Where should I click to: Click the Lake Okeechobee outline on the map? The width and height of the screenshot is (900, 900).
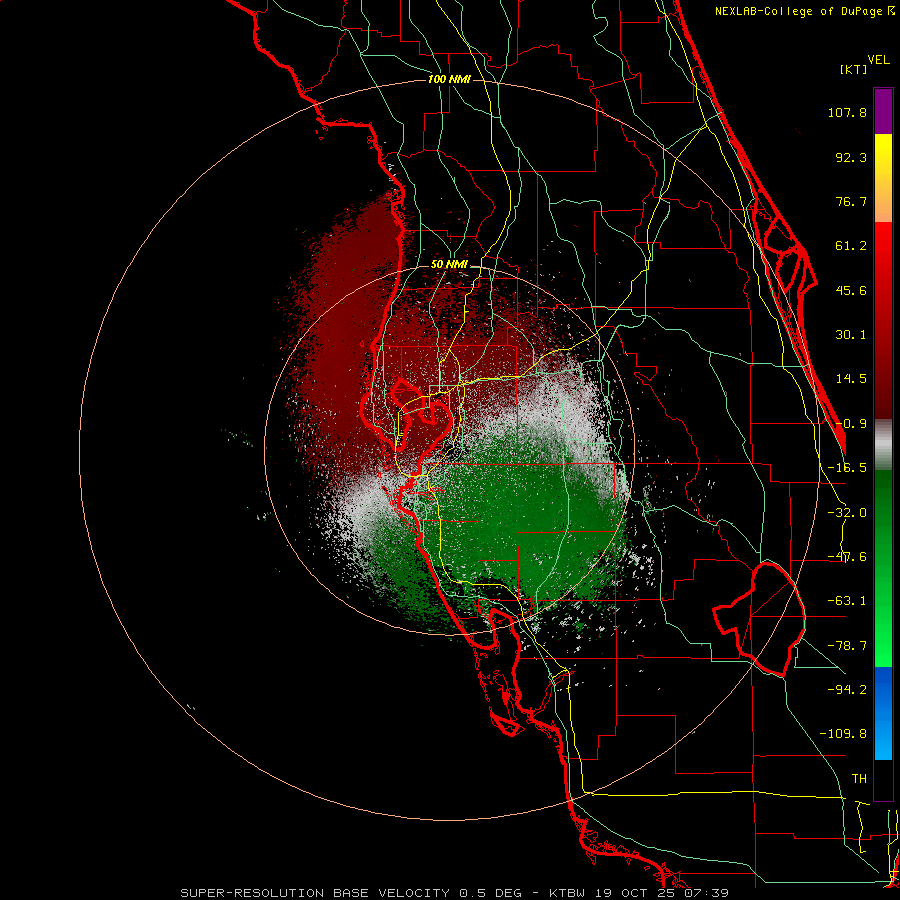pos(759,619)
